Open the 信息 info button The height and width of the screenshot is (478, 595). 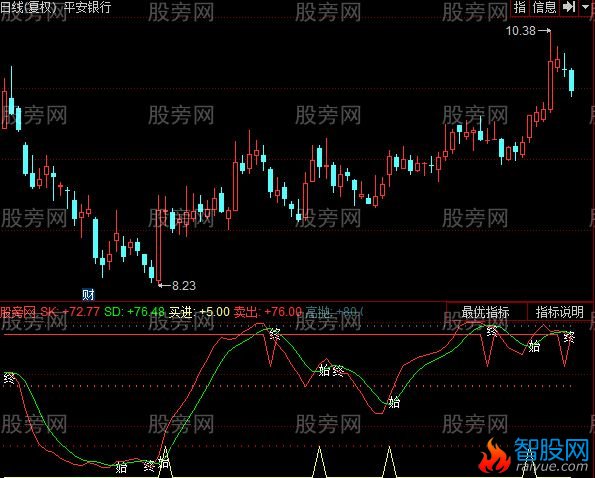point(544,7)
